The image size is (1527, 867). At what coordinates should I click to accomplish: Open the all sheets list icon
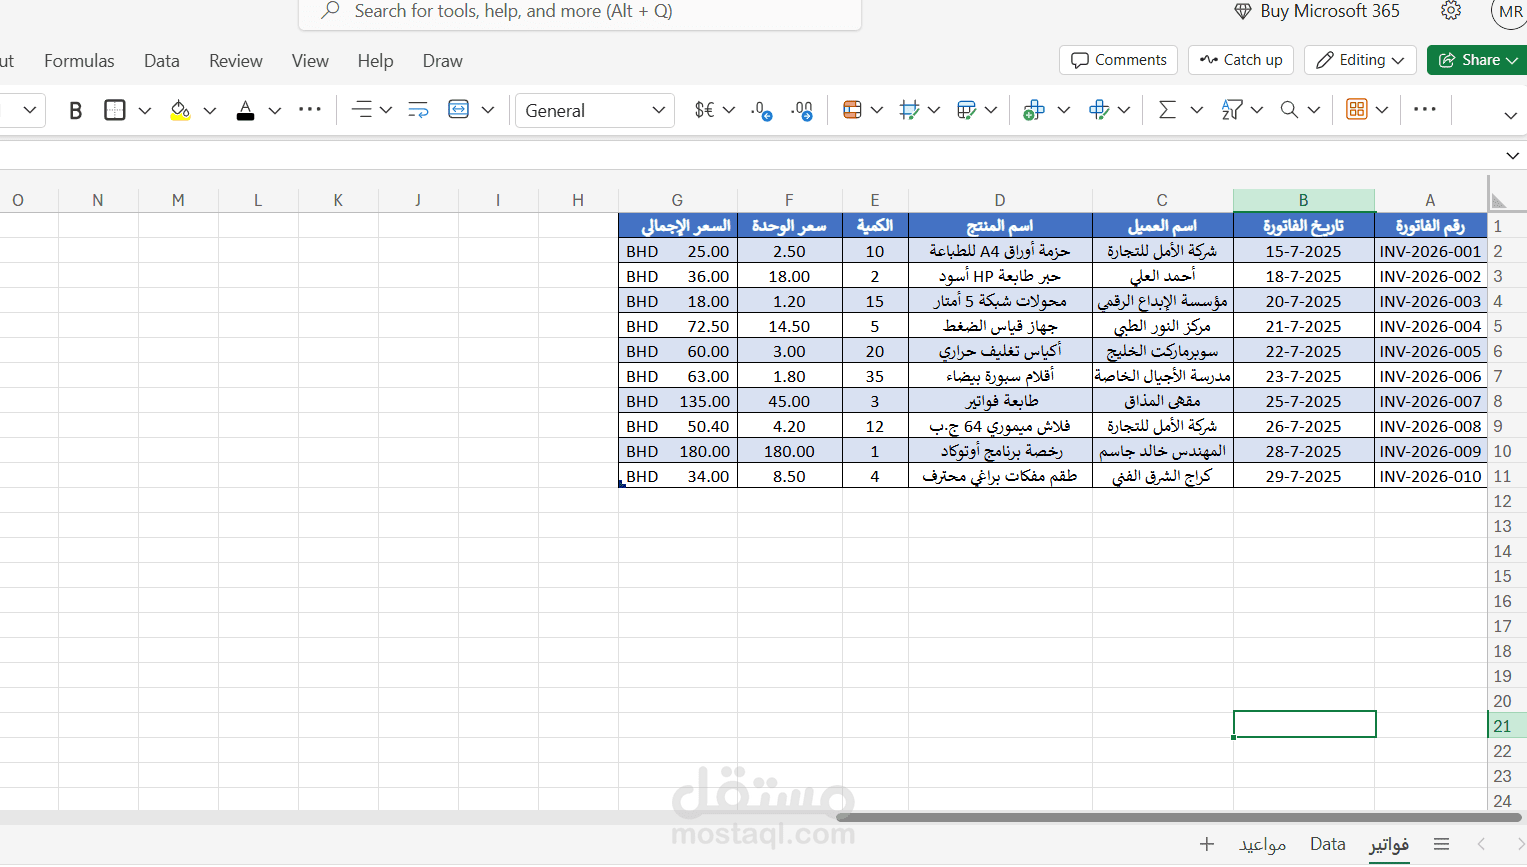tap(1441, 845)
